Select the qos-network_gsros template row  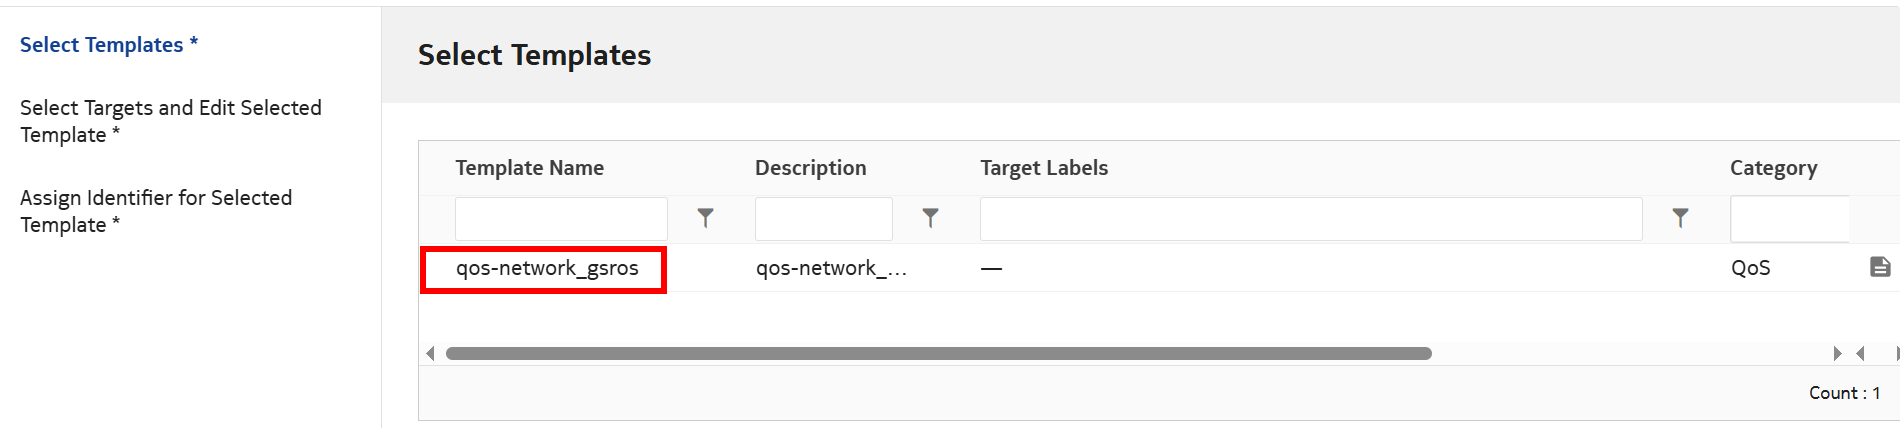pyautogui.click(x=546, y=268)
